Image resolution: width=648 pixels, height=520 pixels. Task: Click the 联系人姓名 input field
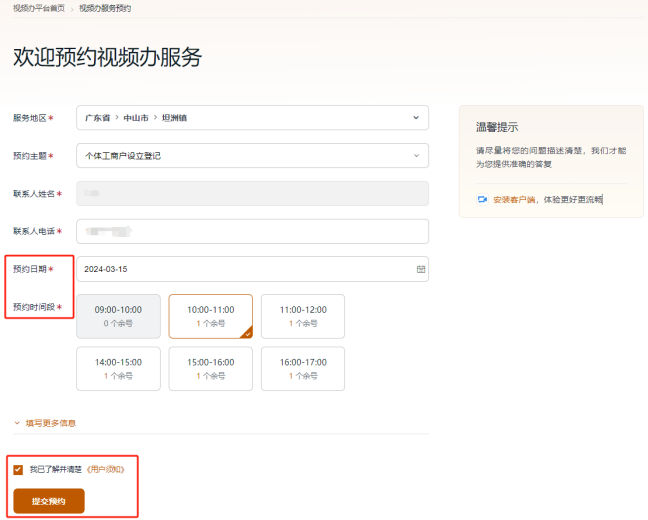tap(253, 193)
